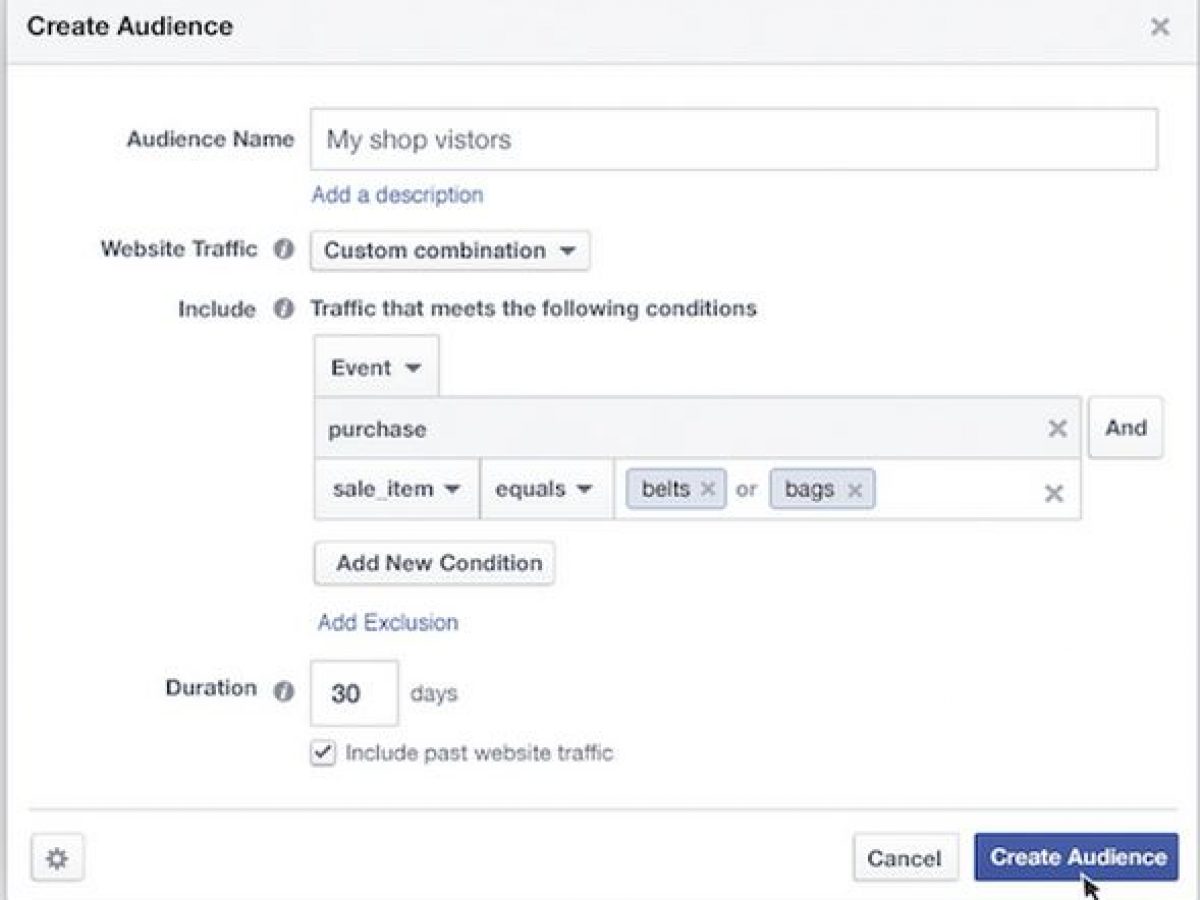Click the Add Exclusion link
The image size is (1200, 900).
[x=388, y=622]
